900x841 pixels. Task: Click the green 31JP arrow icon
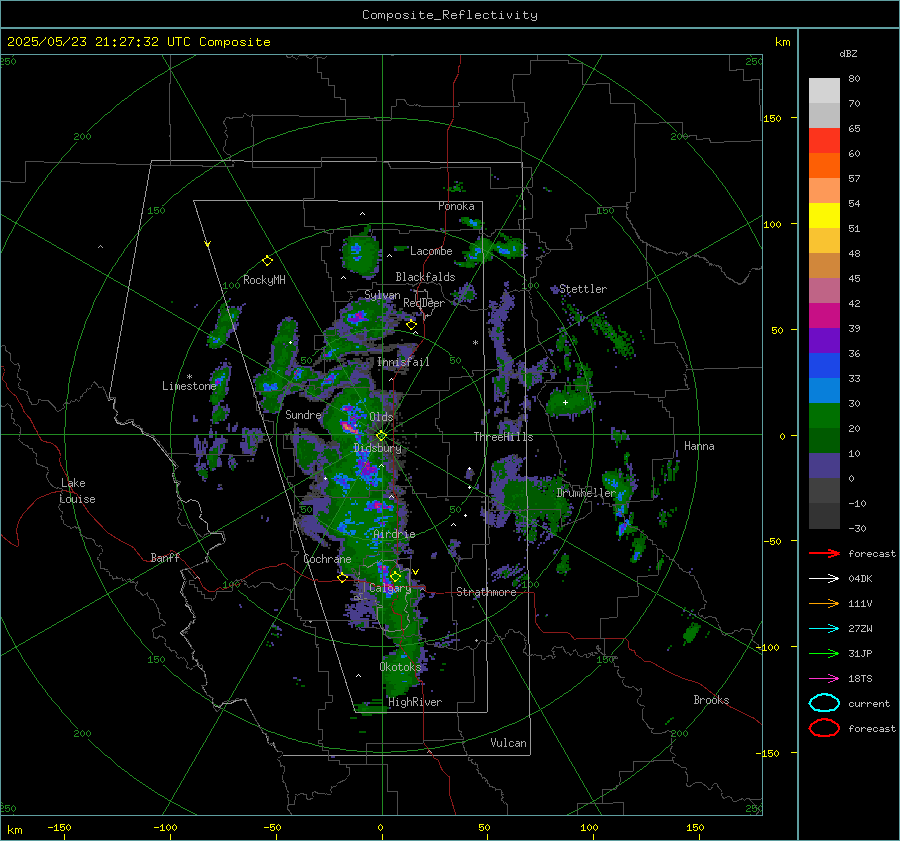coord(824,653)
